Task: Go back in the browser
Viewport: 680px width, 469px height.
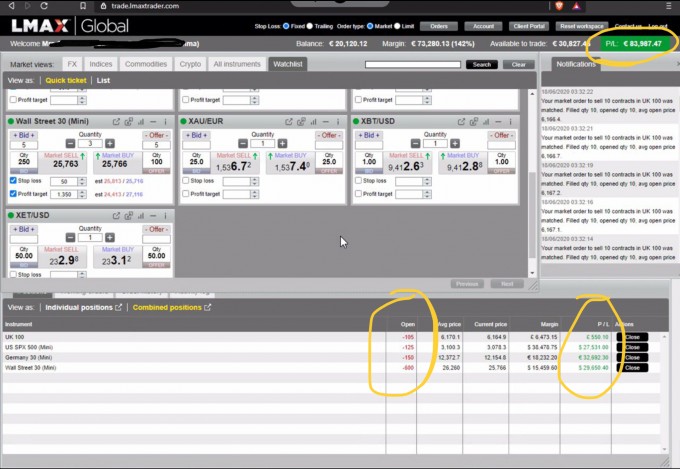Action: tap(12, 6)
